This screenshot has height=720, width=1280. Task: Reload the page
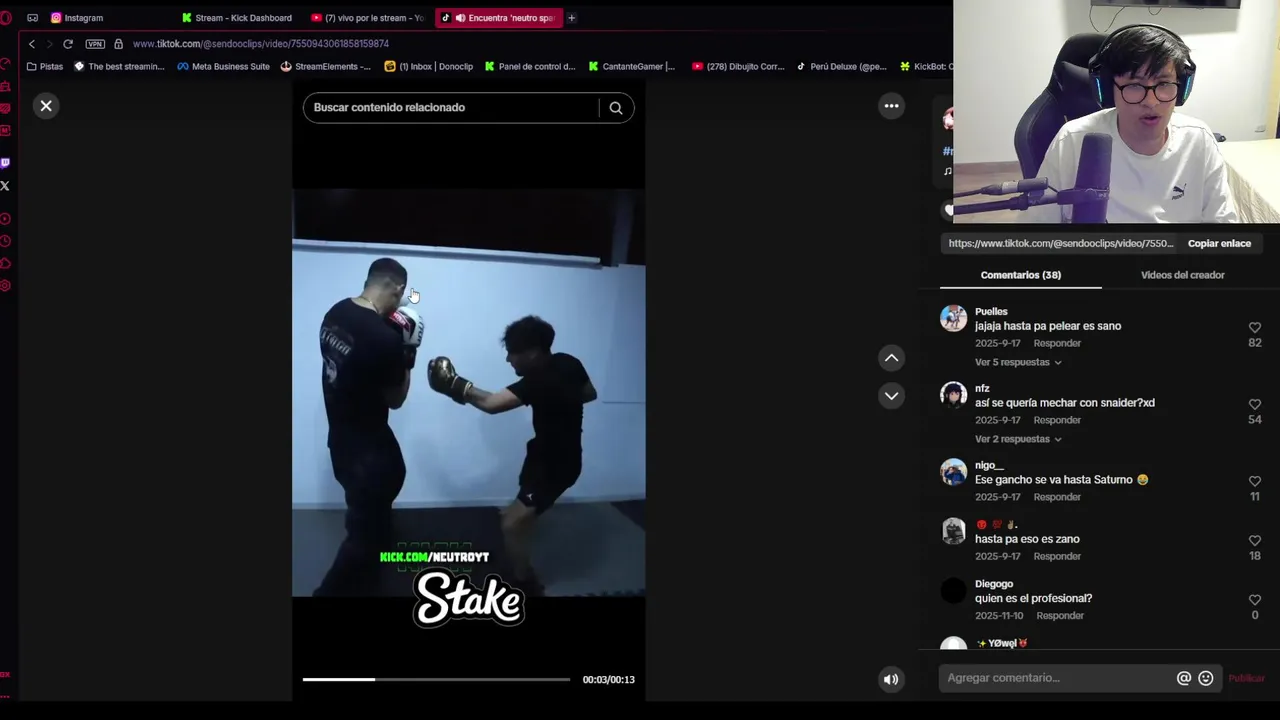[68, 44]
